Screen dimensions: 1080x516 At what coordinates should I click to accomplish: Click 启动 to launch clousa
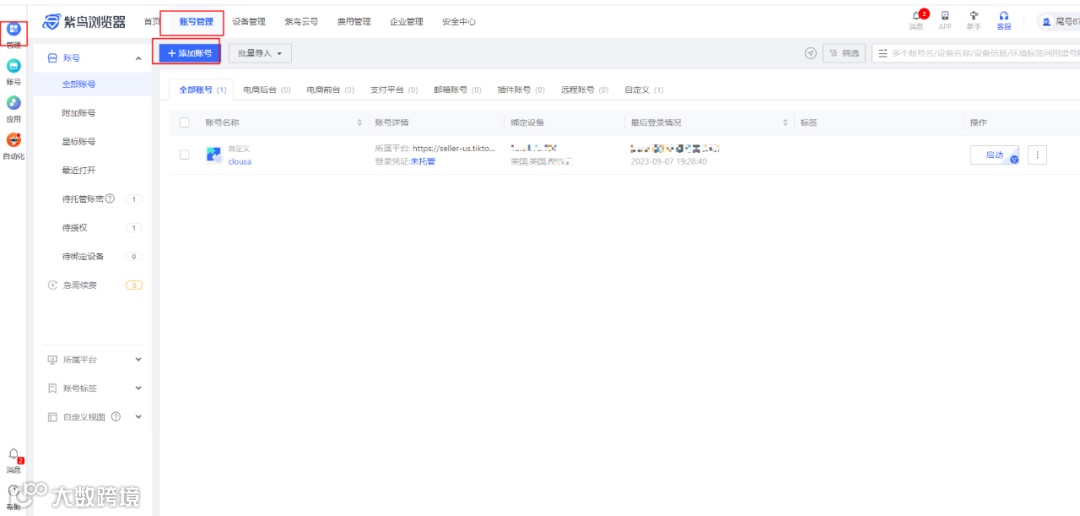[994, 155]
